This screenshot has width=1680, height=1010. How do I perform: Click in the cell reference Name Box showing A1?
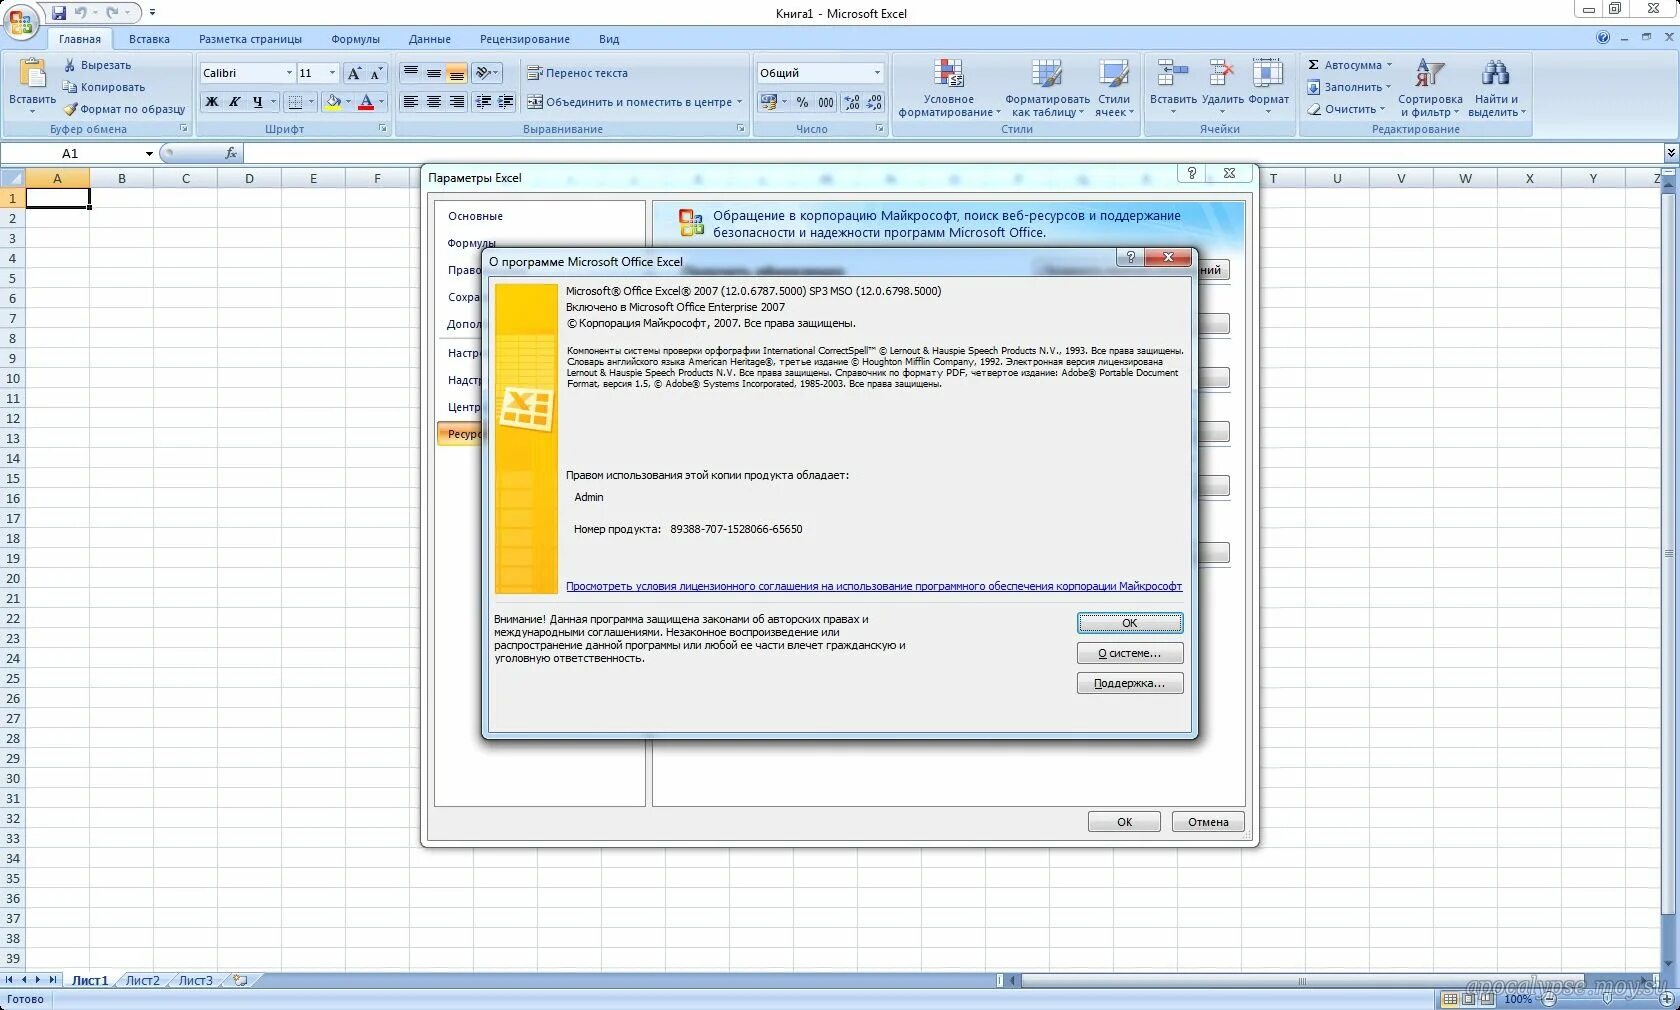tap(70, 153)
